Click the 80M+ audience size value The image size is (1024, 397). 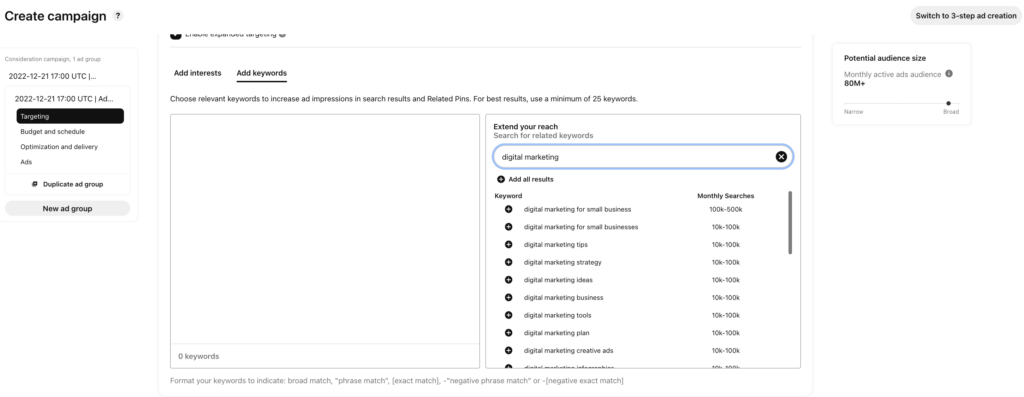(x=854, y=84)
